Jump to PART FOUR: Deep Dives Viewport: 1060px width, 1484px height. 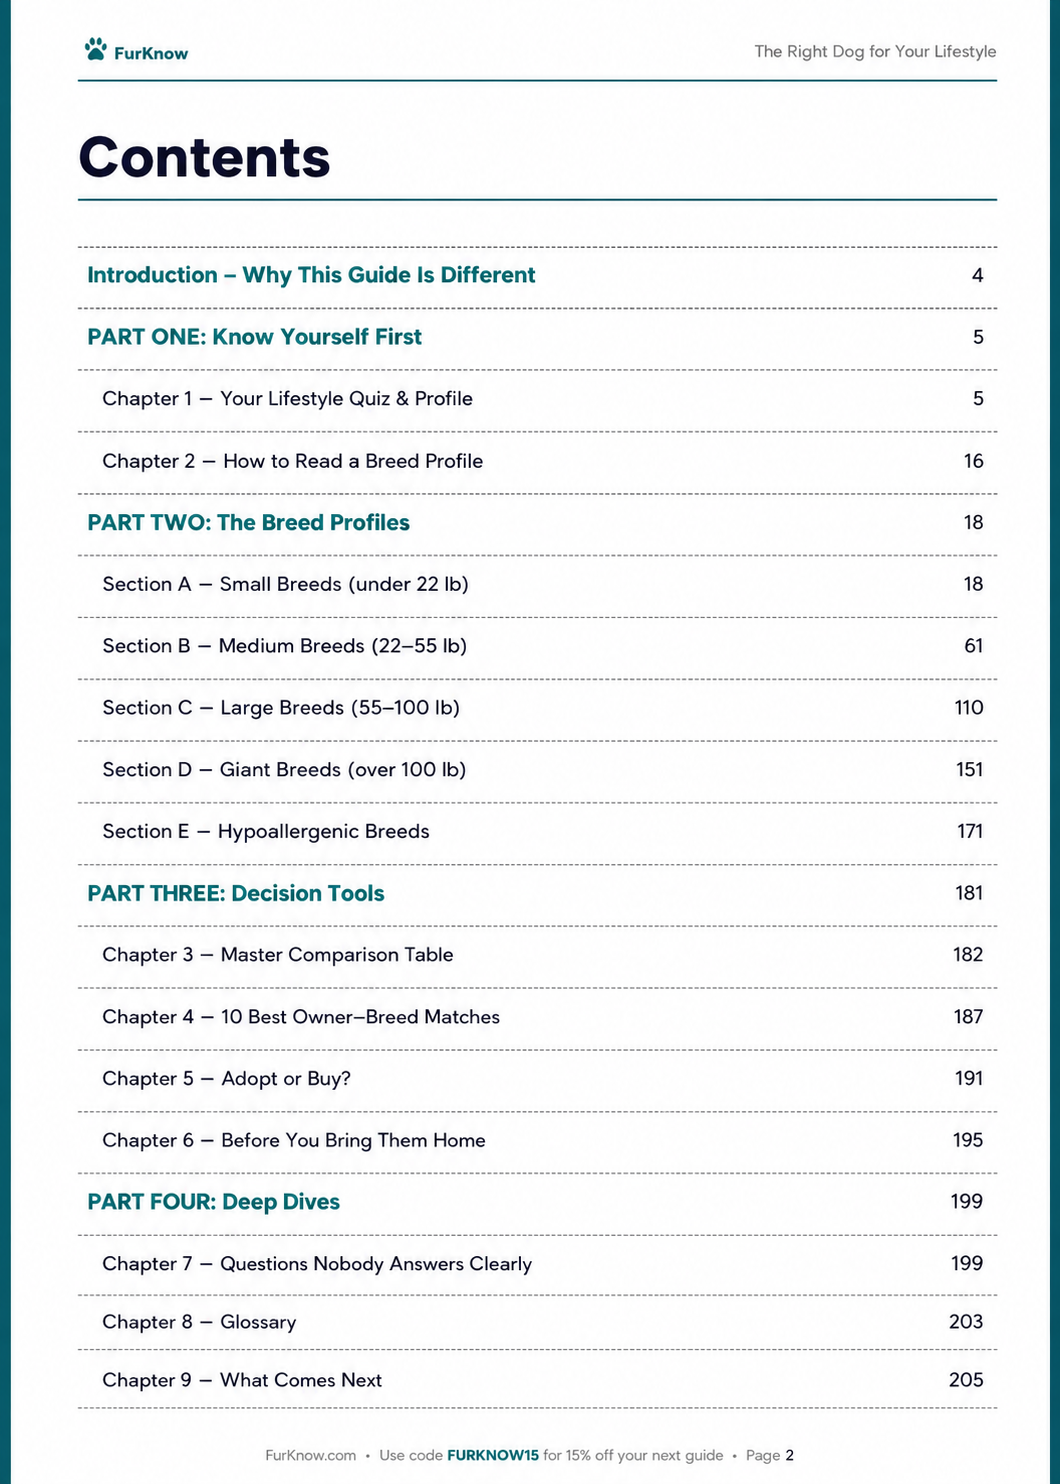point(537,1203)
